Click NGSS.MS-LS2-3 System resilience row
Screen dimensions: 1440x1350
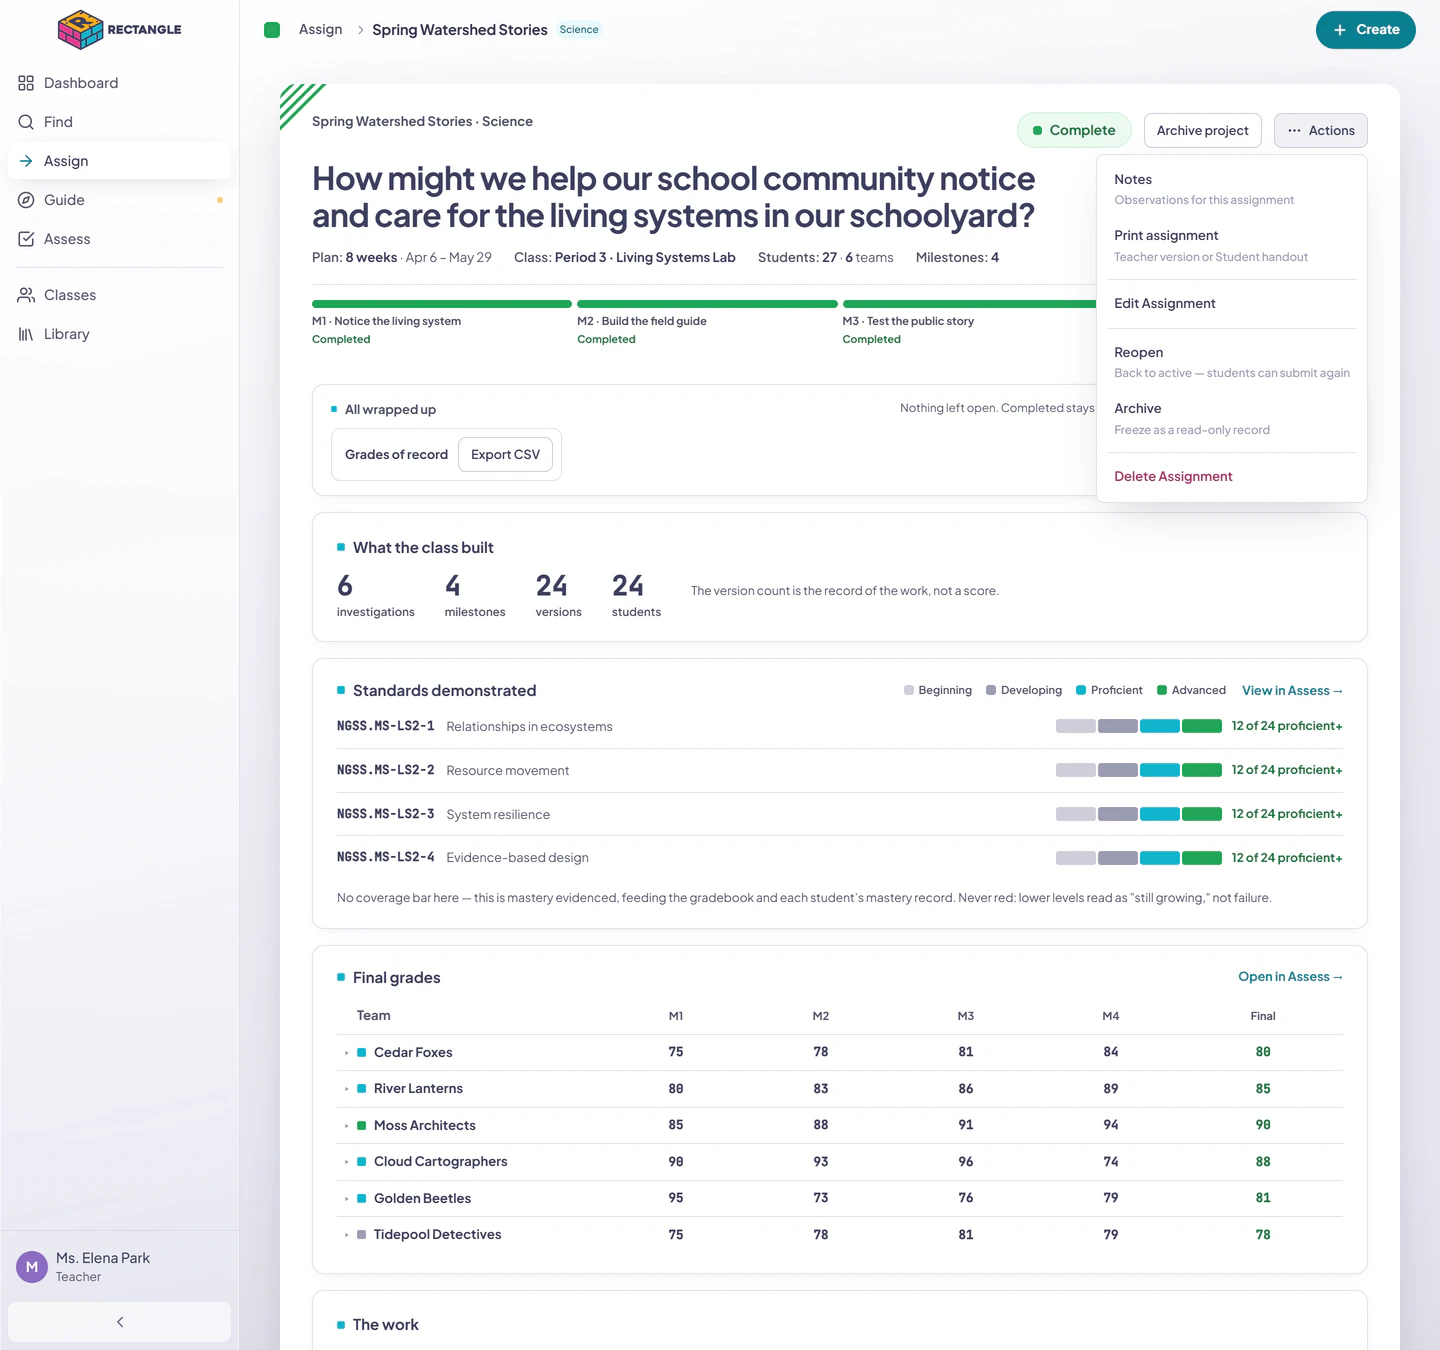click(840, 815)
